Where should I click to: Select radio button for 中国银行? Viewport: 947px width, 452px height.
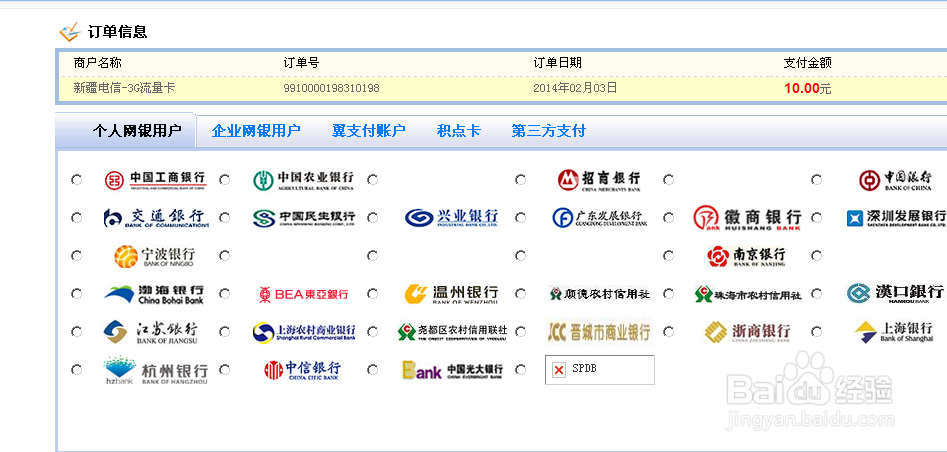pyautogui.click(x=817, y=180)
